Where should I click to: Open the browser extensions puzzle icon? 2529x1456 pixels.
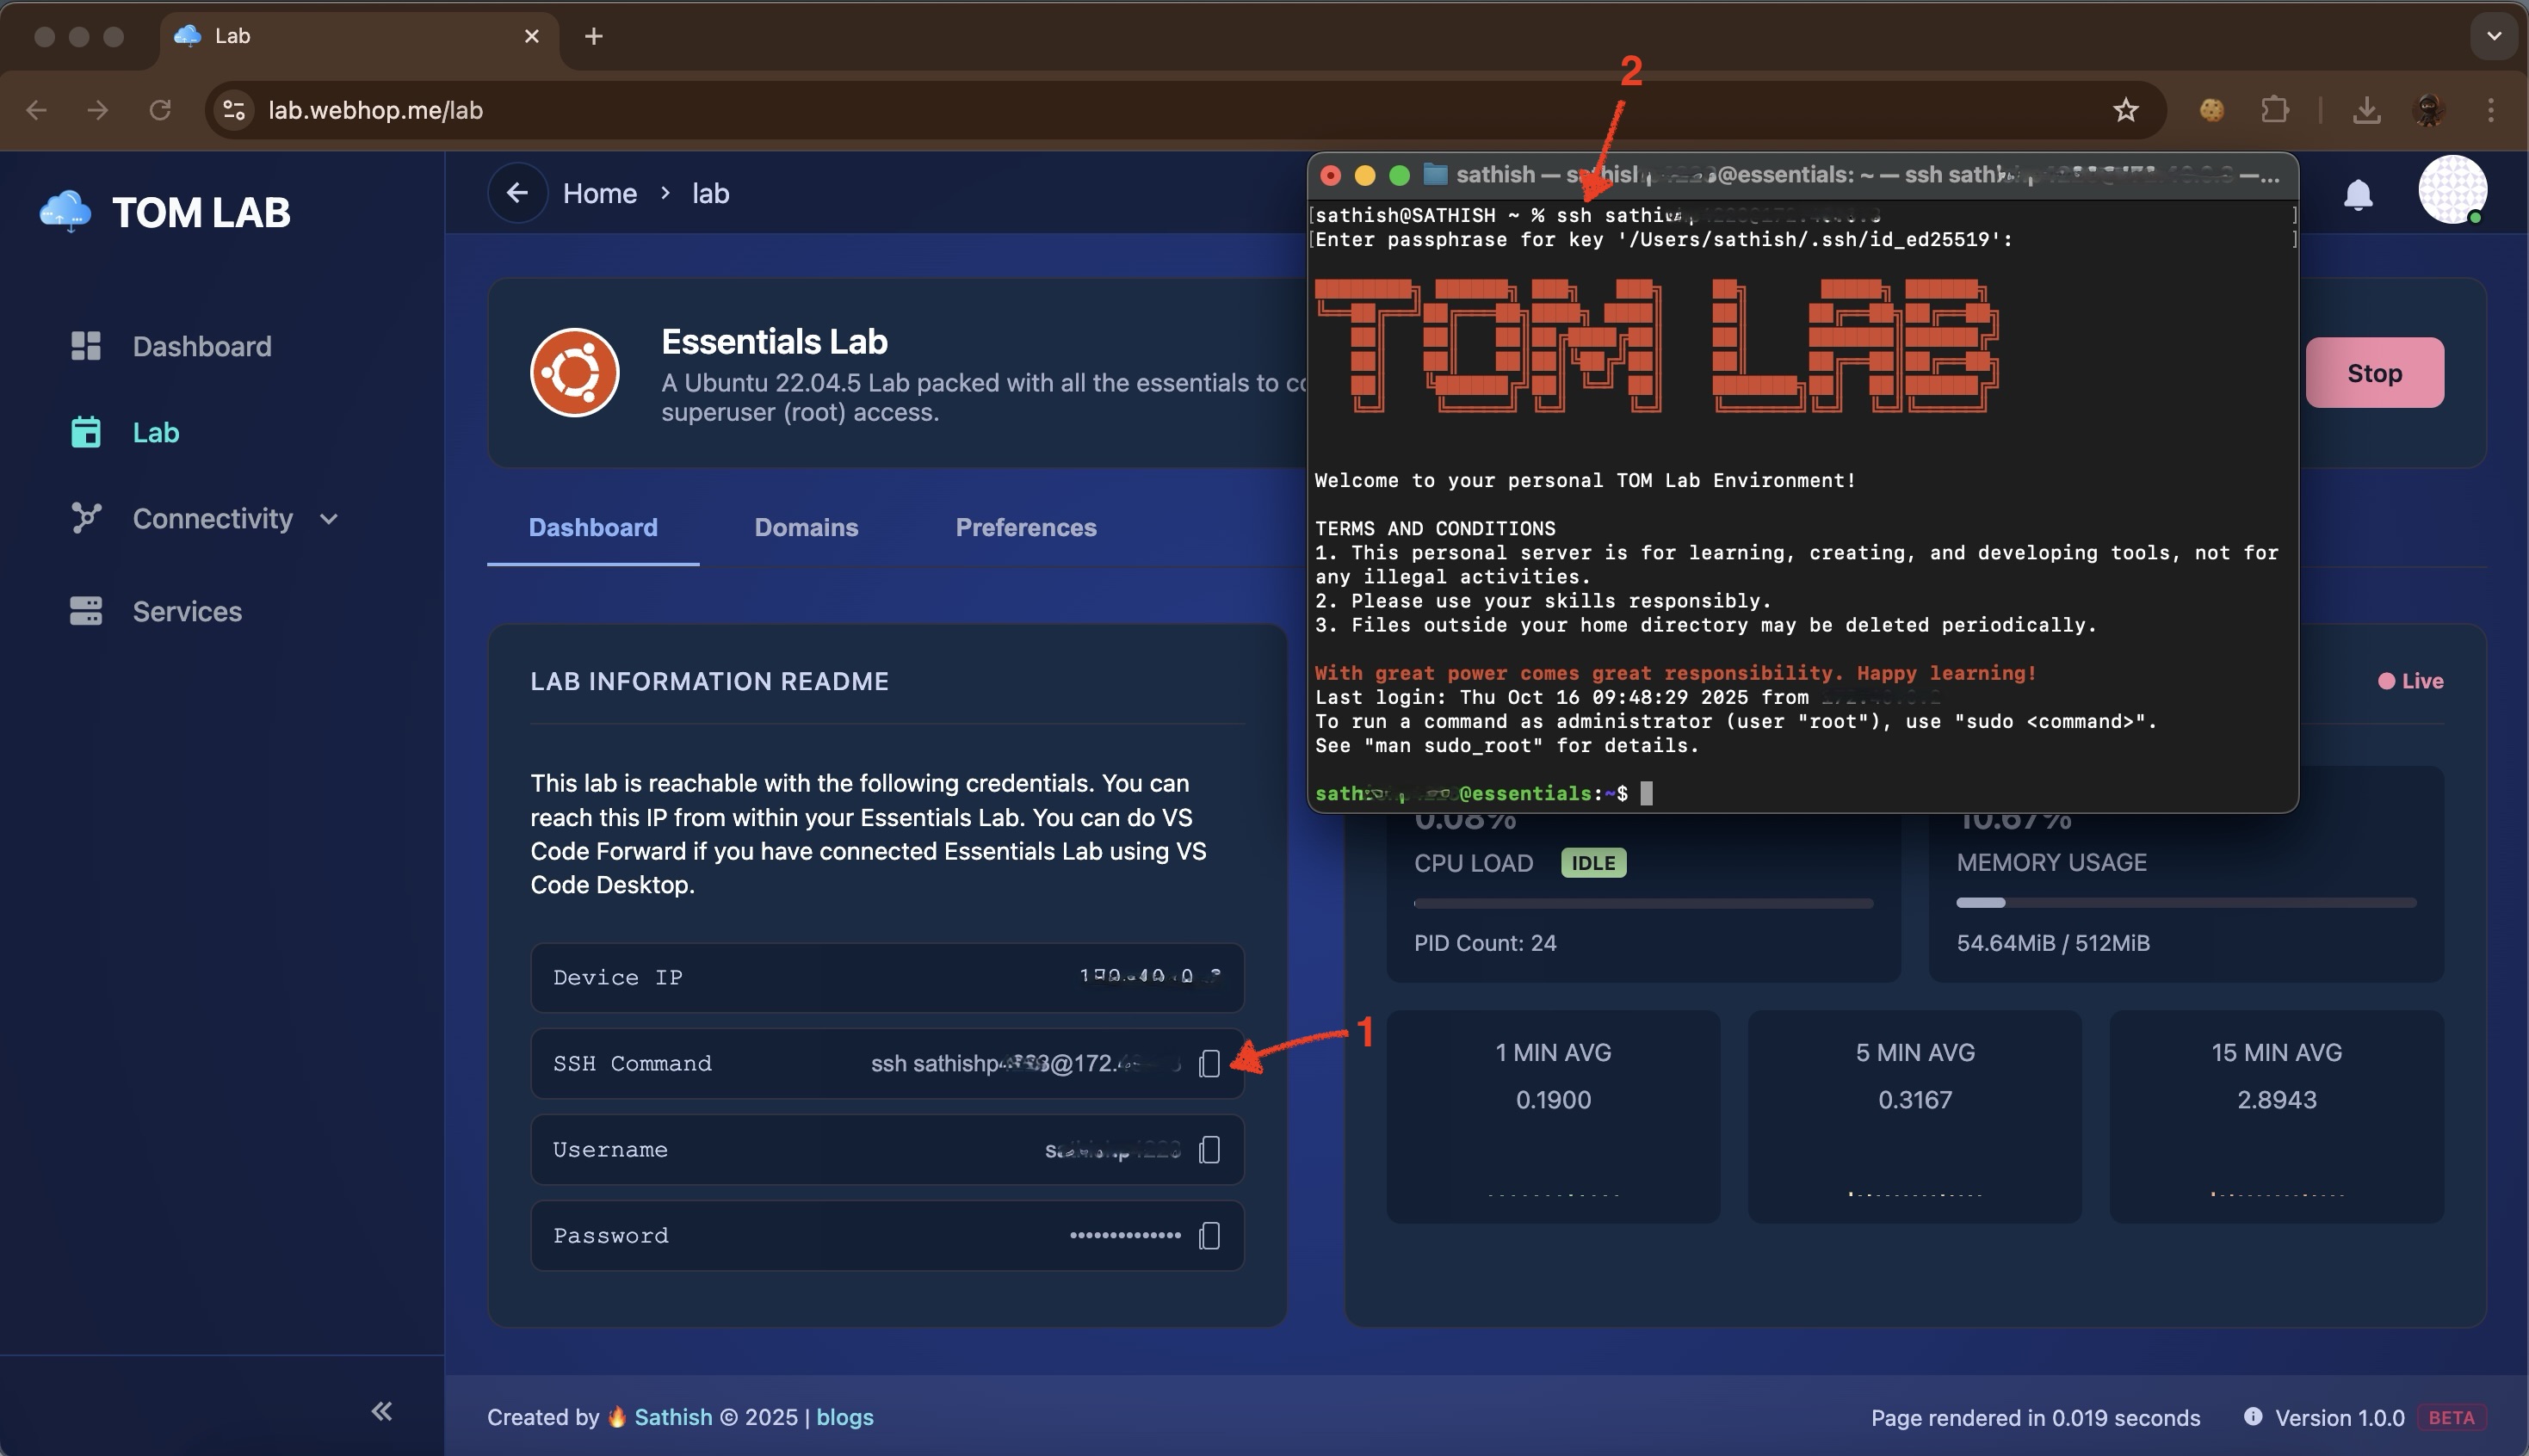[x=2275, y=110]
